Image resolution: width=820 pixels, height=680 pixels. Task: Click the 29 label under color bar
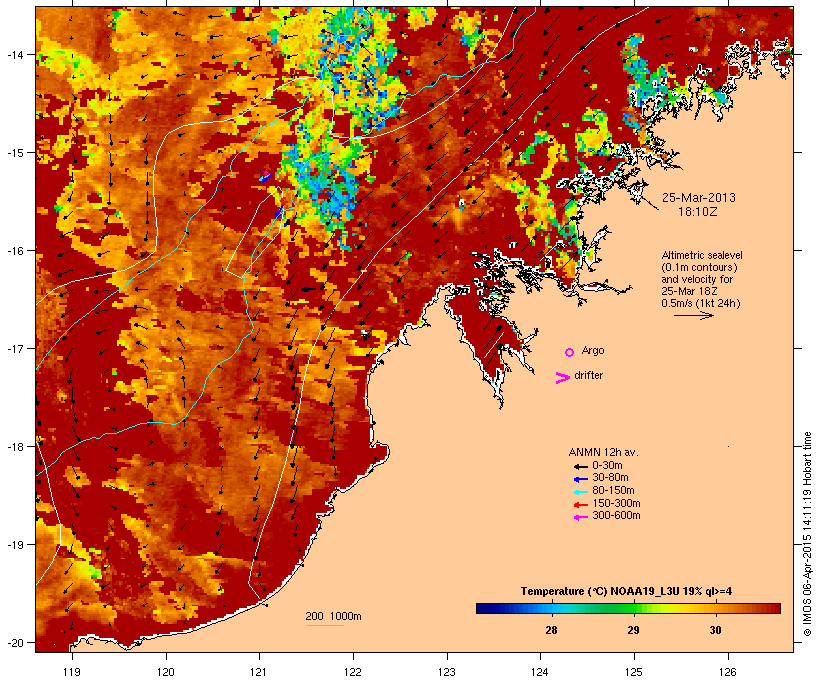click(x=633, y=630)
